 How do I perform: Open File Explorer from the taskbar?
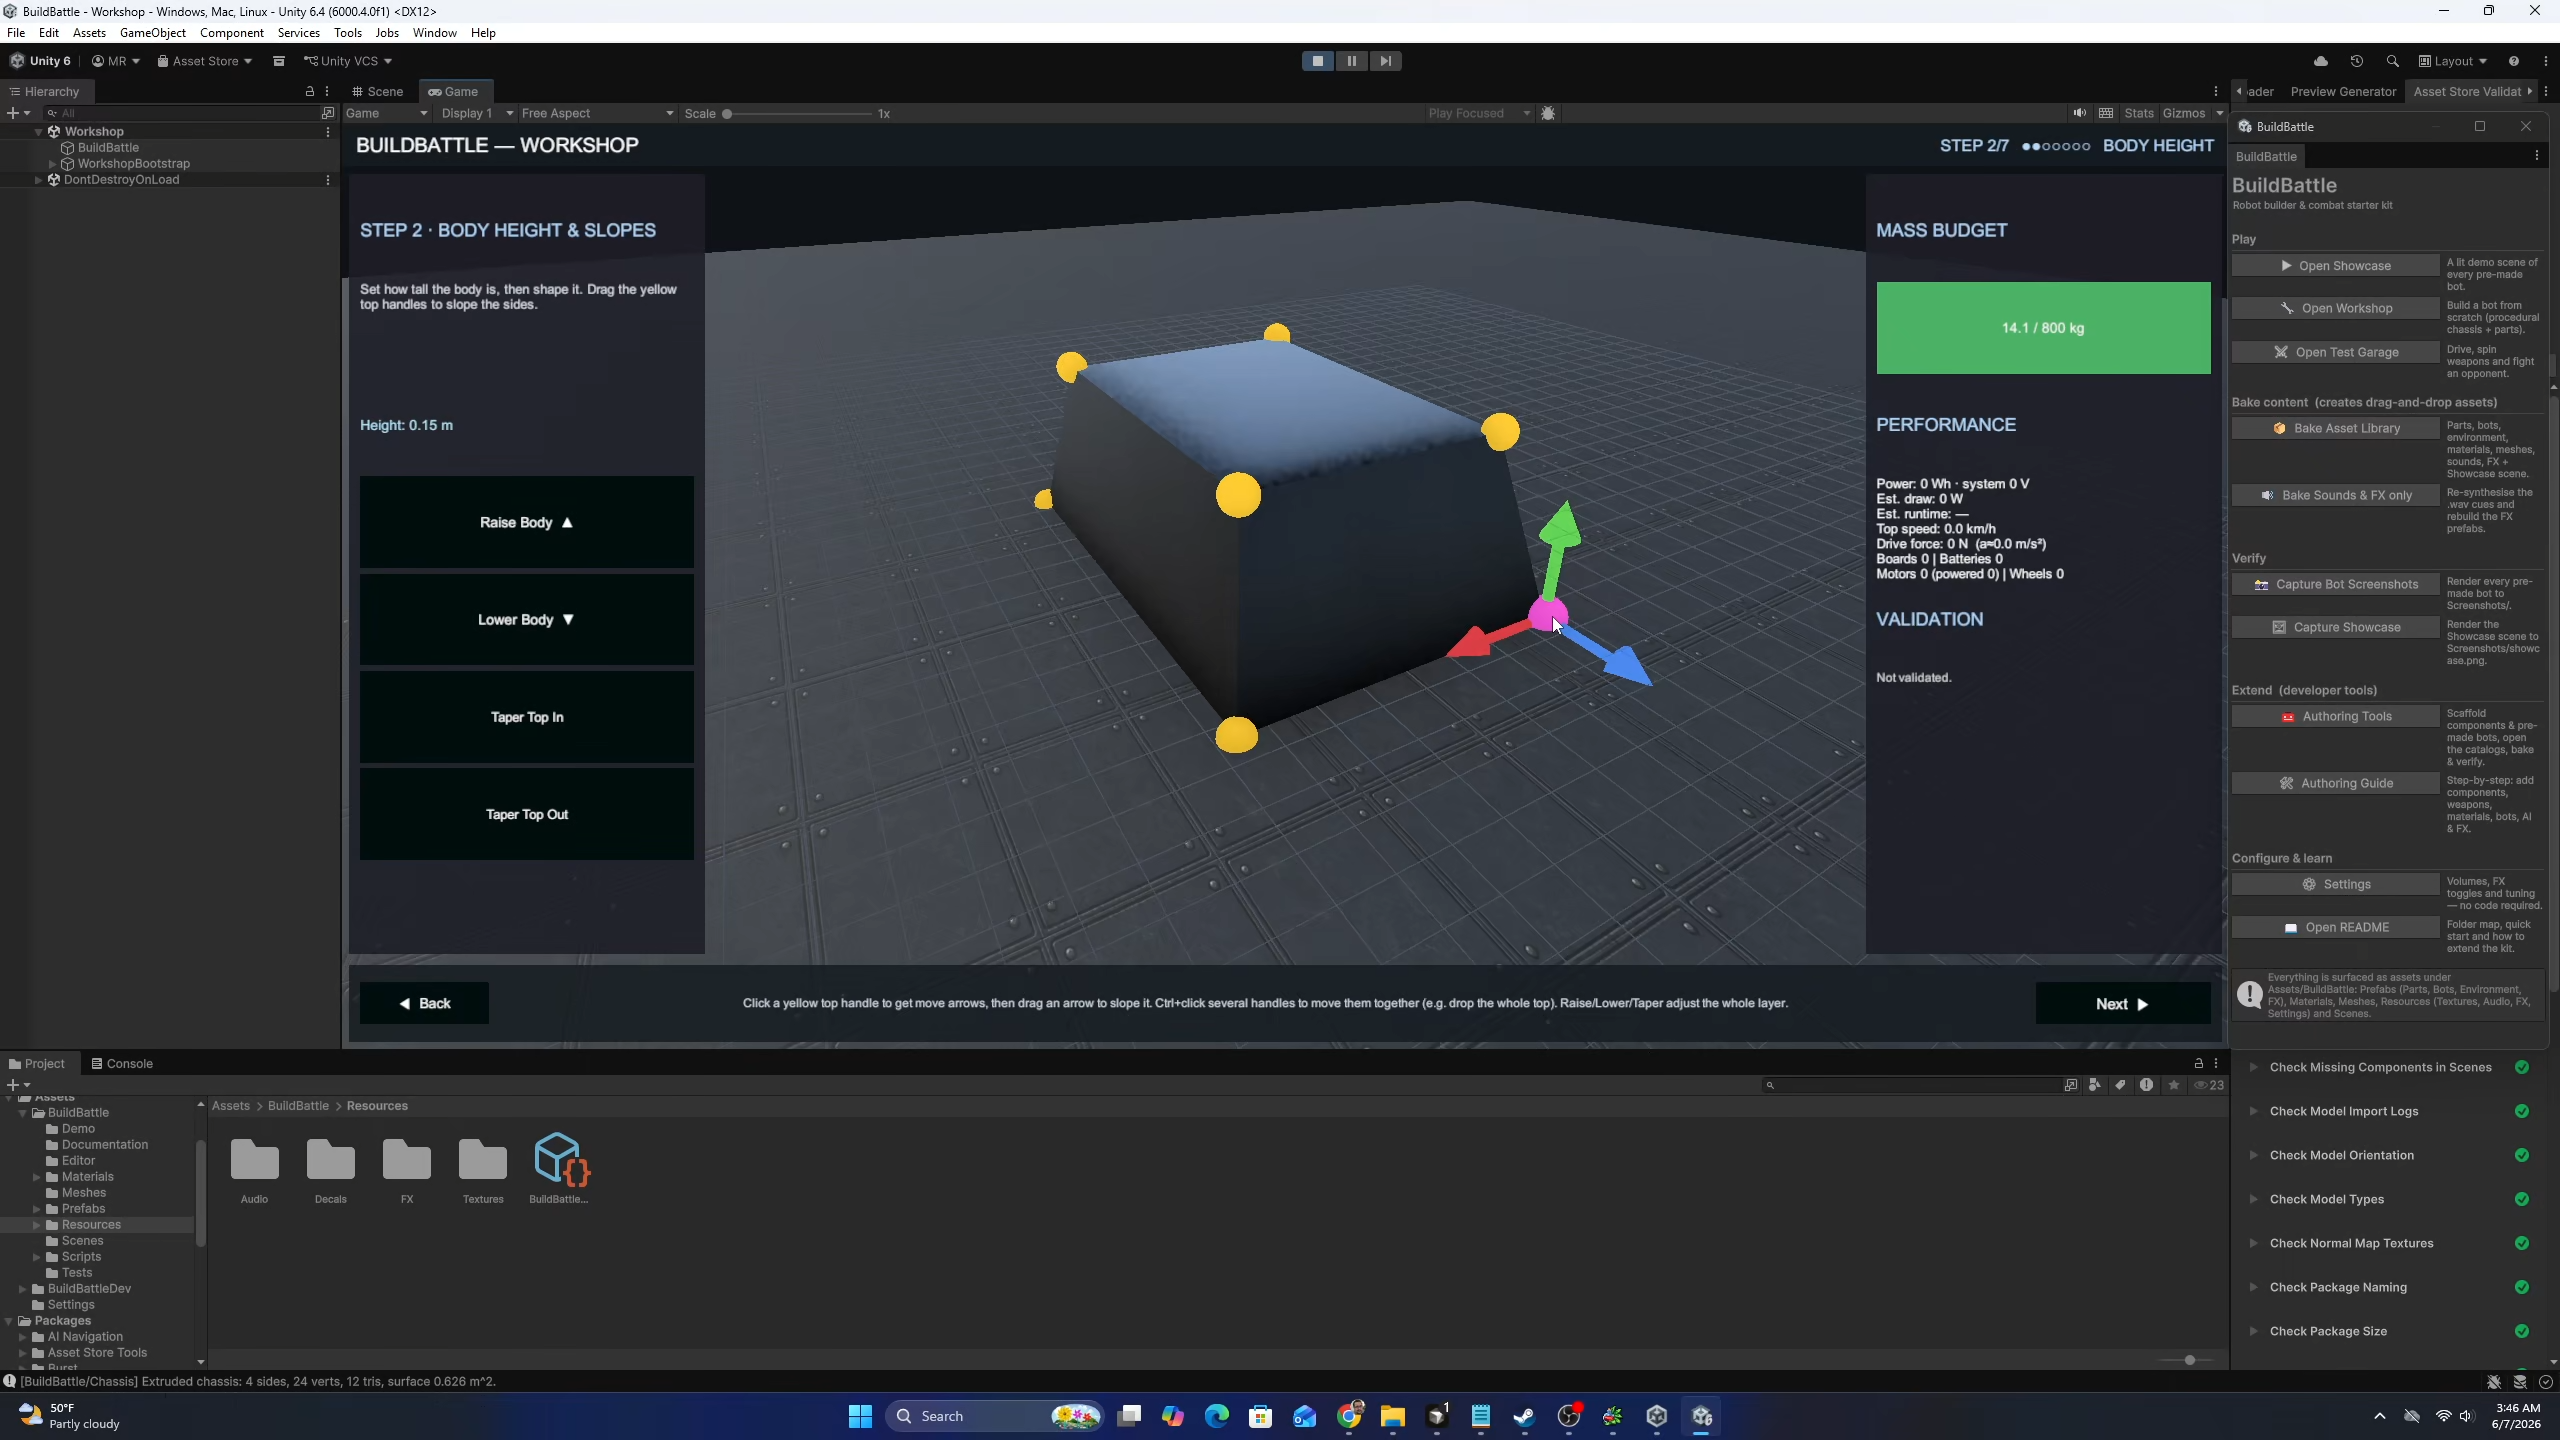tap(1392, 1416)
